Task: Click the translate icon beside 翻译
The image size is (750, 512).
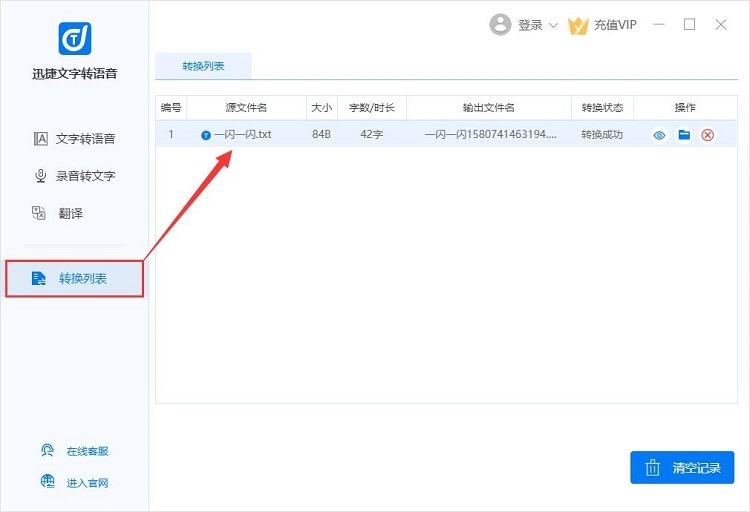Action: pyautogui.click(x=39, y=213)
